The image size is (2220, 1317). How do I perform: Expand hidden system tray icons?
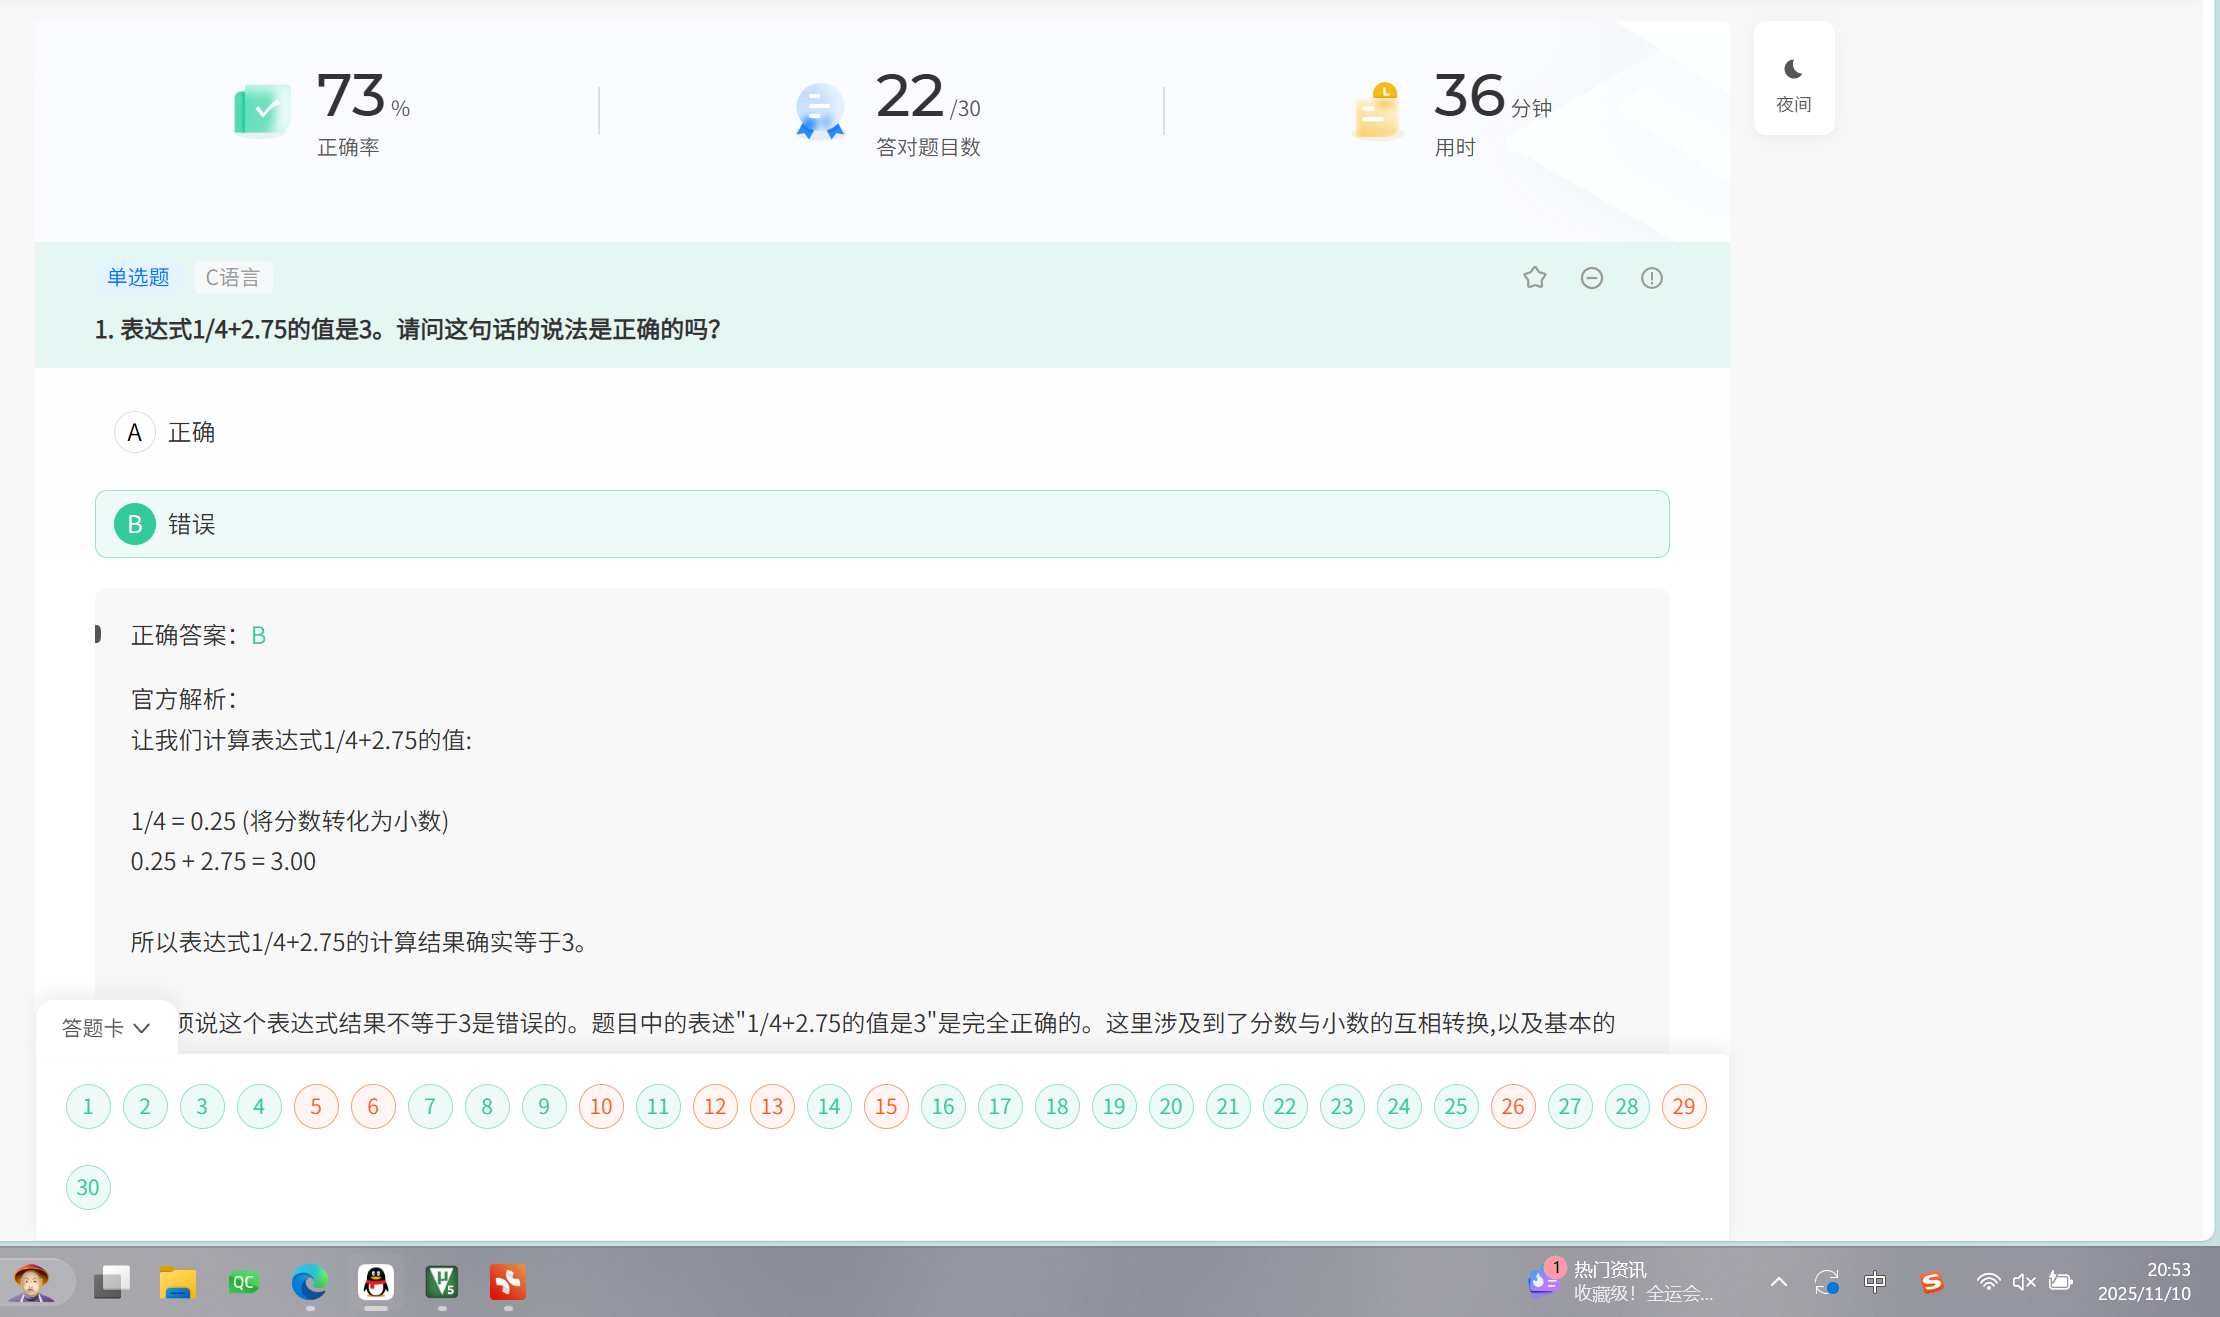pyautogui.click(x=1777, y=1282)
